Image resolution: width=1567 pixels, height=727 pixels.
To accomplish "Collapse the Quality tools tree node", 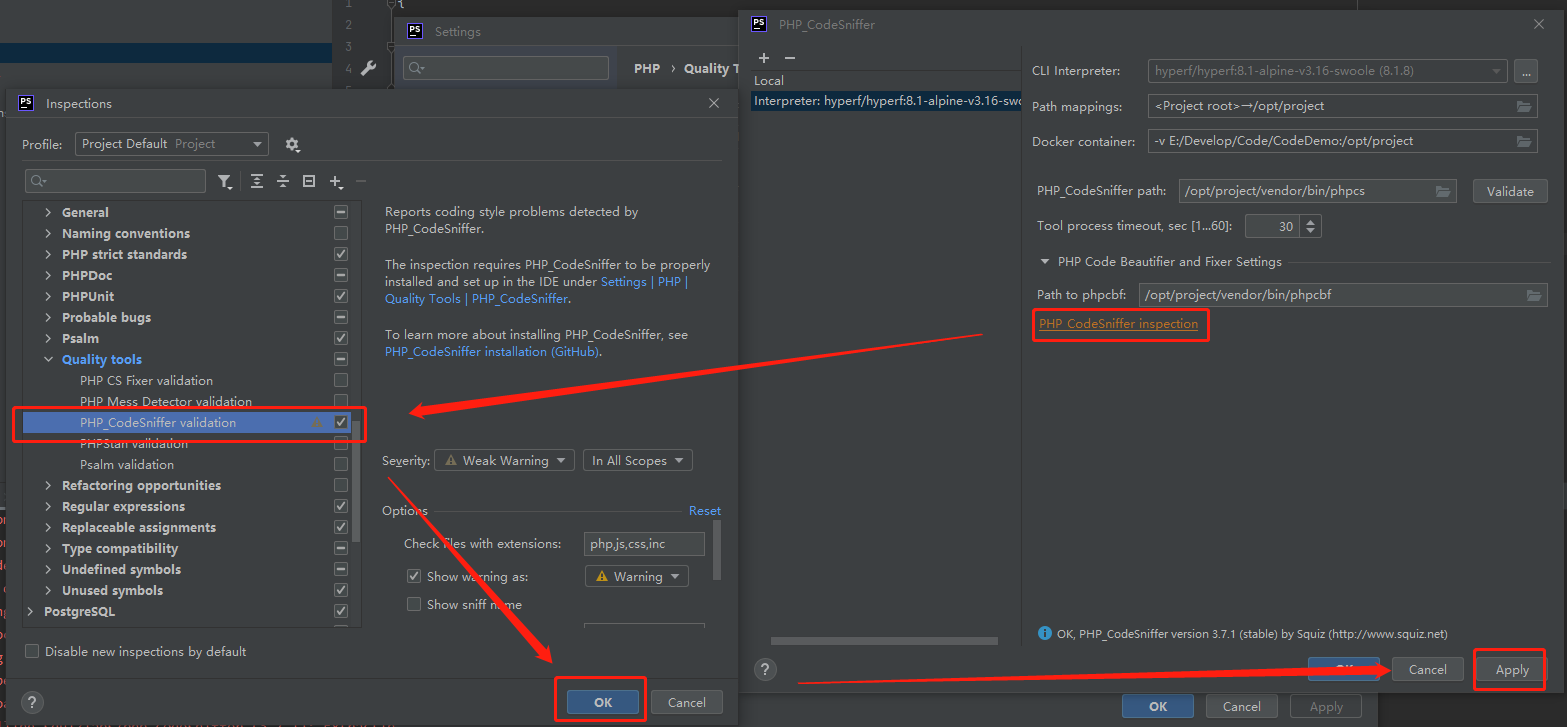I will click(x=48, y=359).
